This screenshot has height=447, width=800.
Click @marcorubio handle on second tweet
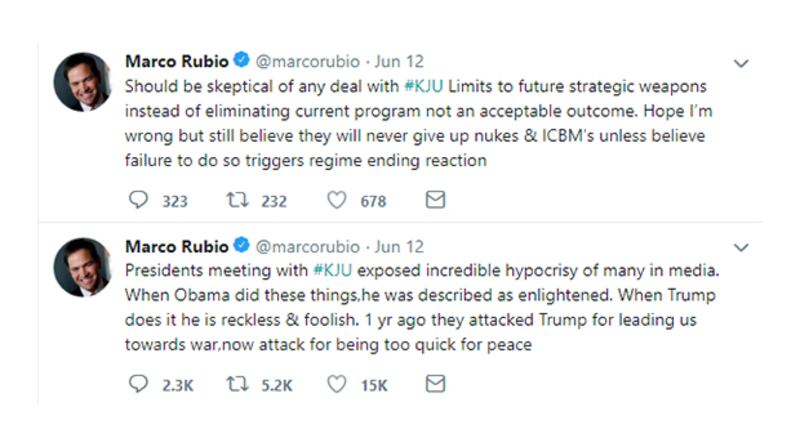[310, 246]
